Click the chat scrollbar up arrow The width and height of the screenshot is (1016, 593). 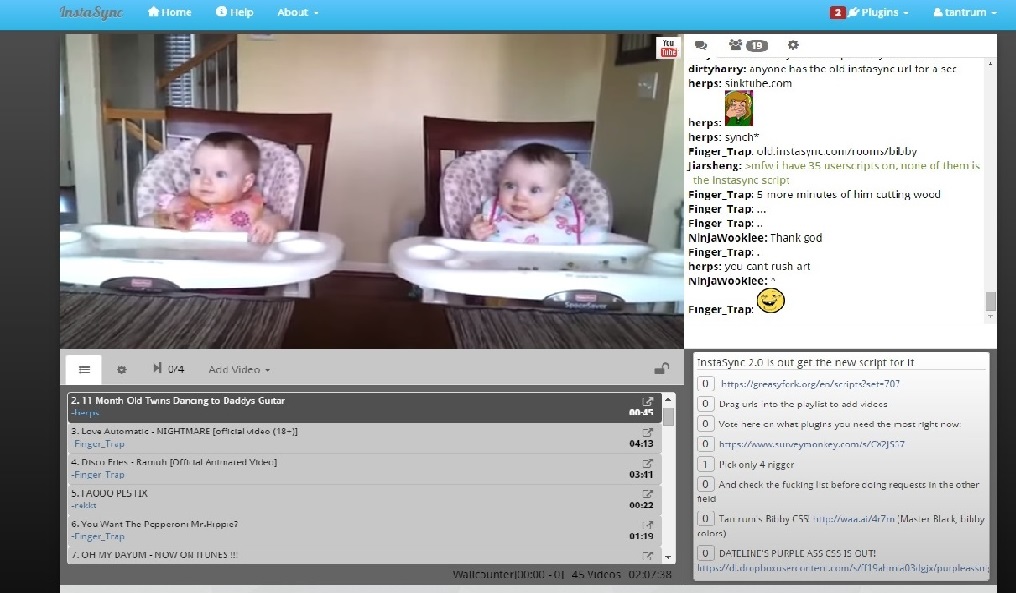[x=990, y=64]
